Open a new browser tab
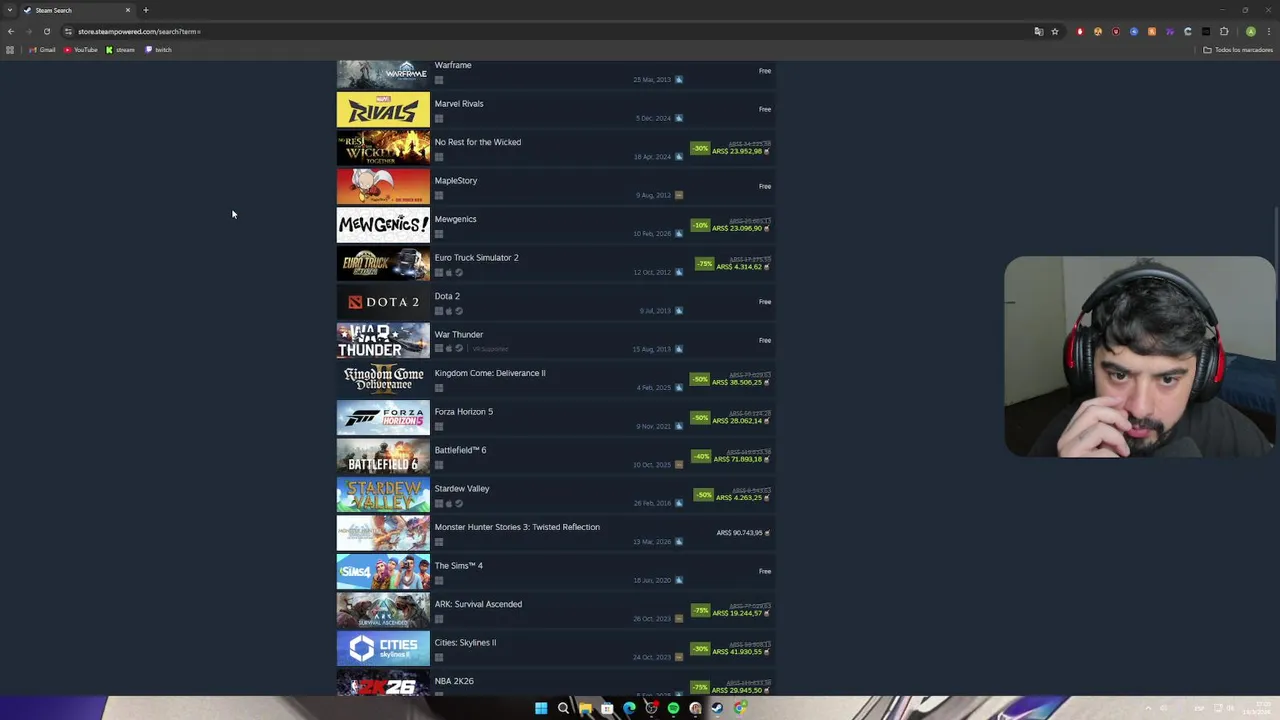The width and height of the screenshot is (1280, 720). coord(146,10)
